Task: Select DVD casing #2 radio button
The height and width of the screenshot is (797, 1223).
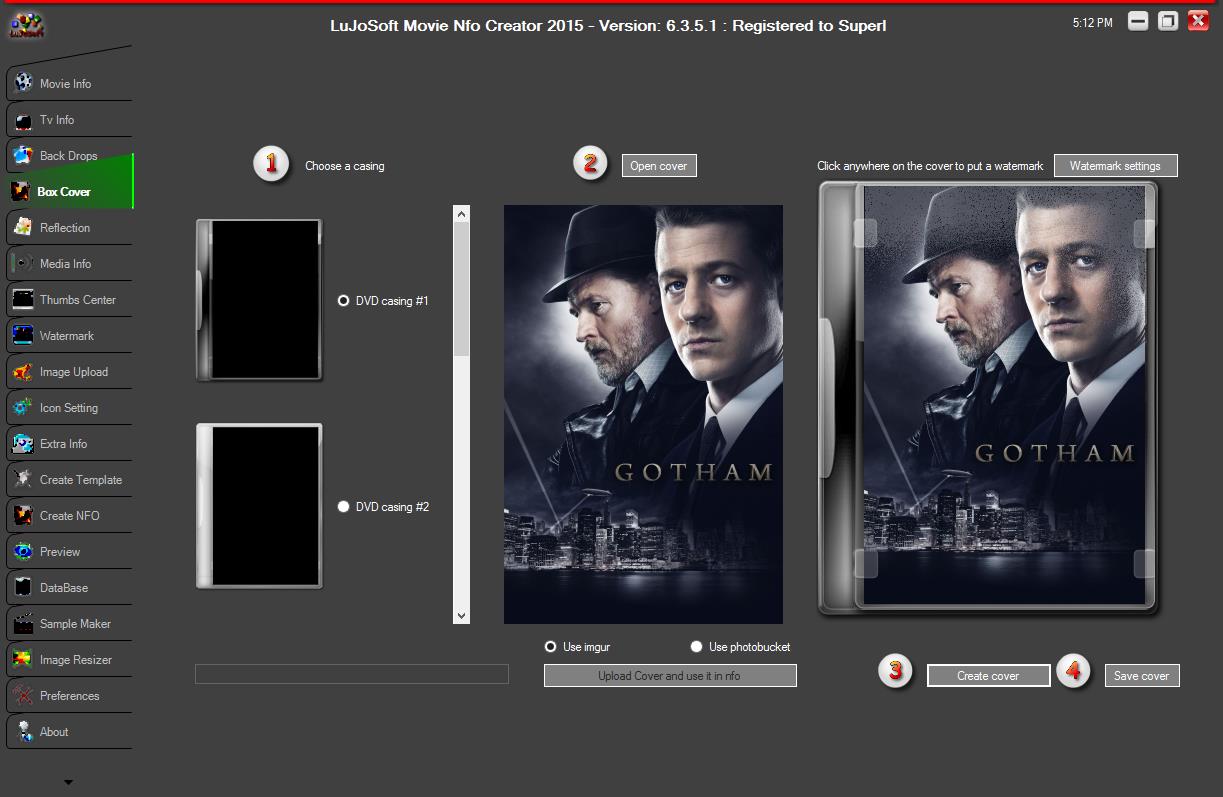Action: [x=344, y=506]
